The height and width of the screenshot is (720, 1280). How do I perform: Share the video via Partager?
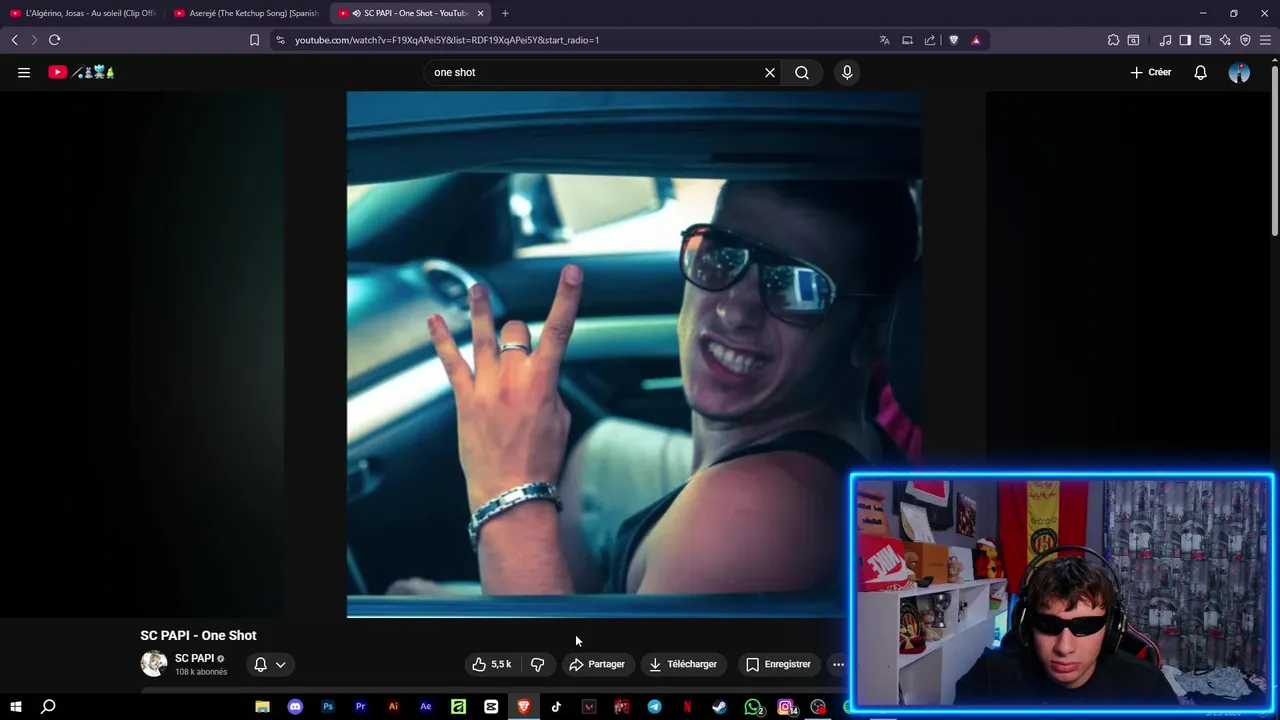click(x=597, y=664)
